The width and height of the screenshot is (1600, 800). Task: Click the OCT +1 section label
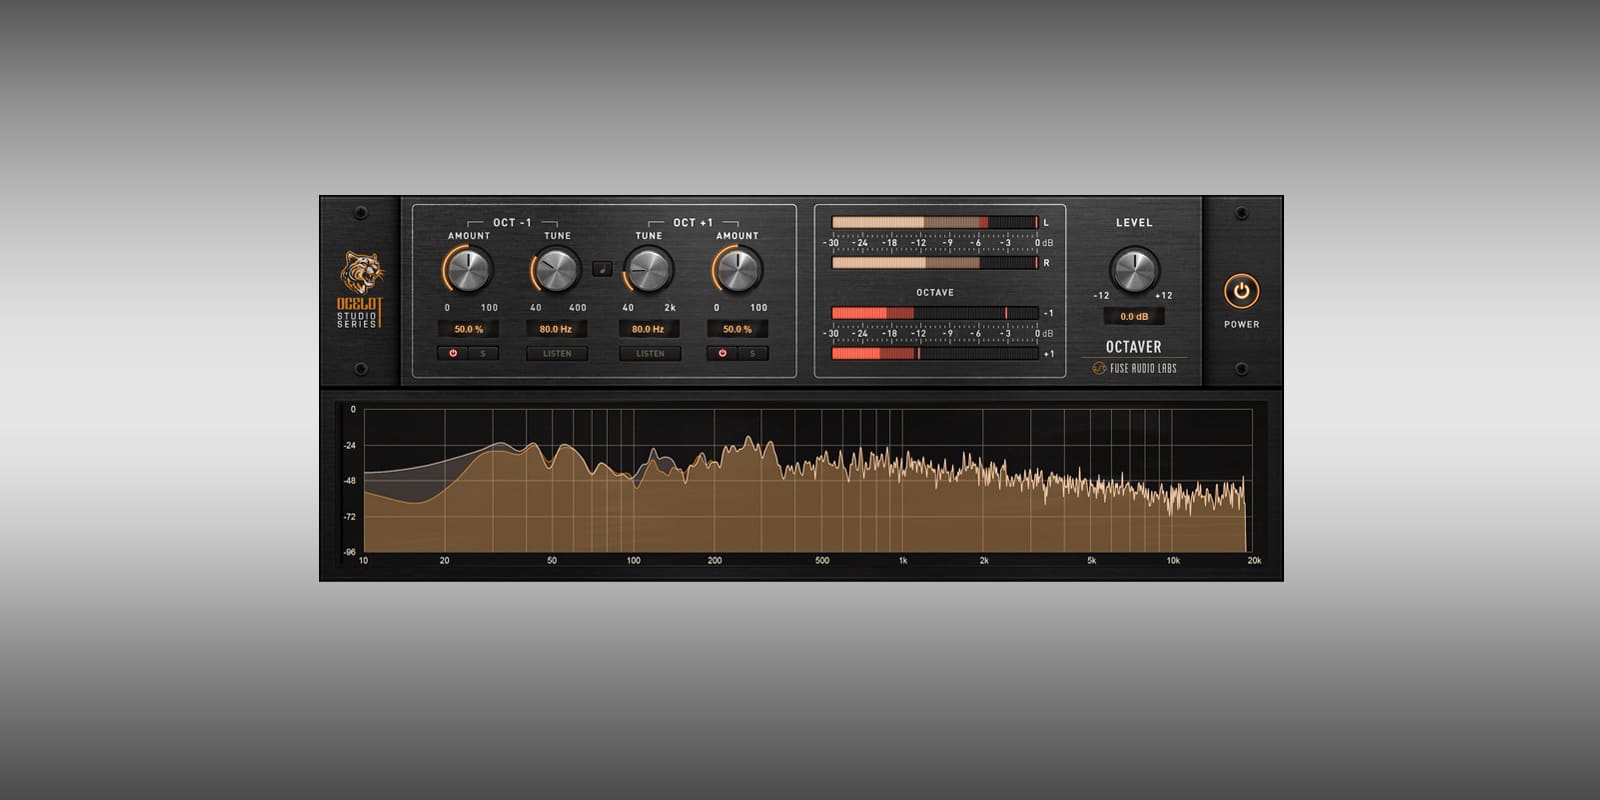click(693, 223)
